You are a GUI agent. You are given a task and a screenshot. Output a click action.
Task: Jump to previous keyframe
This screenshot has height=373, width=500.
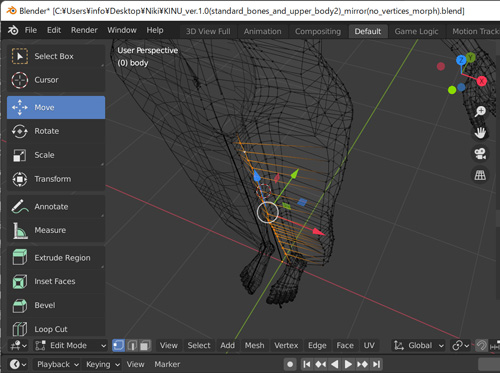[x=321, y=364]
